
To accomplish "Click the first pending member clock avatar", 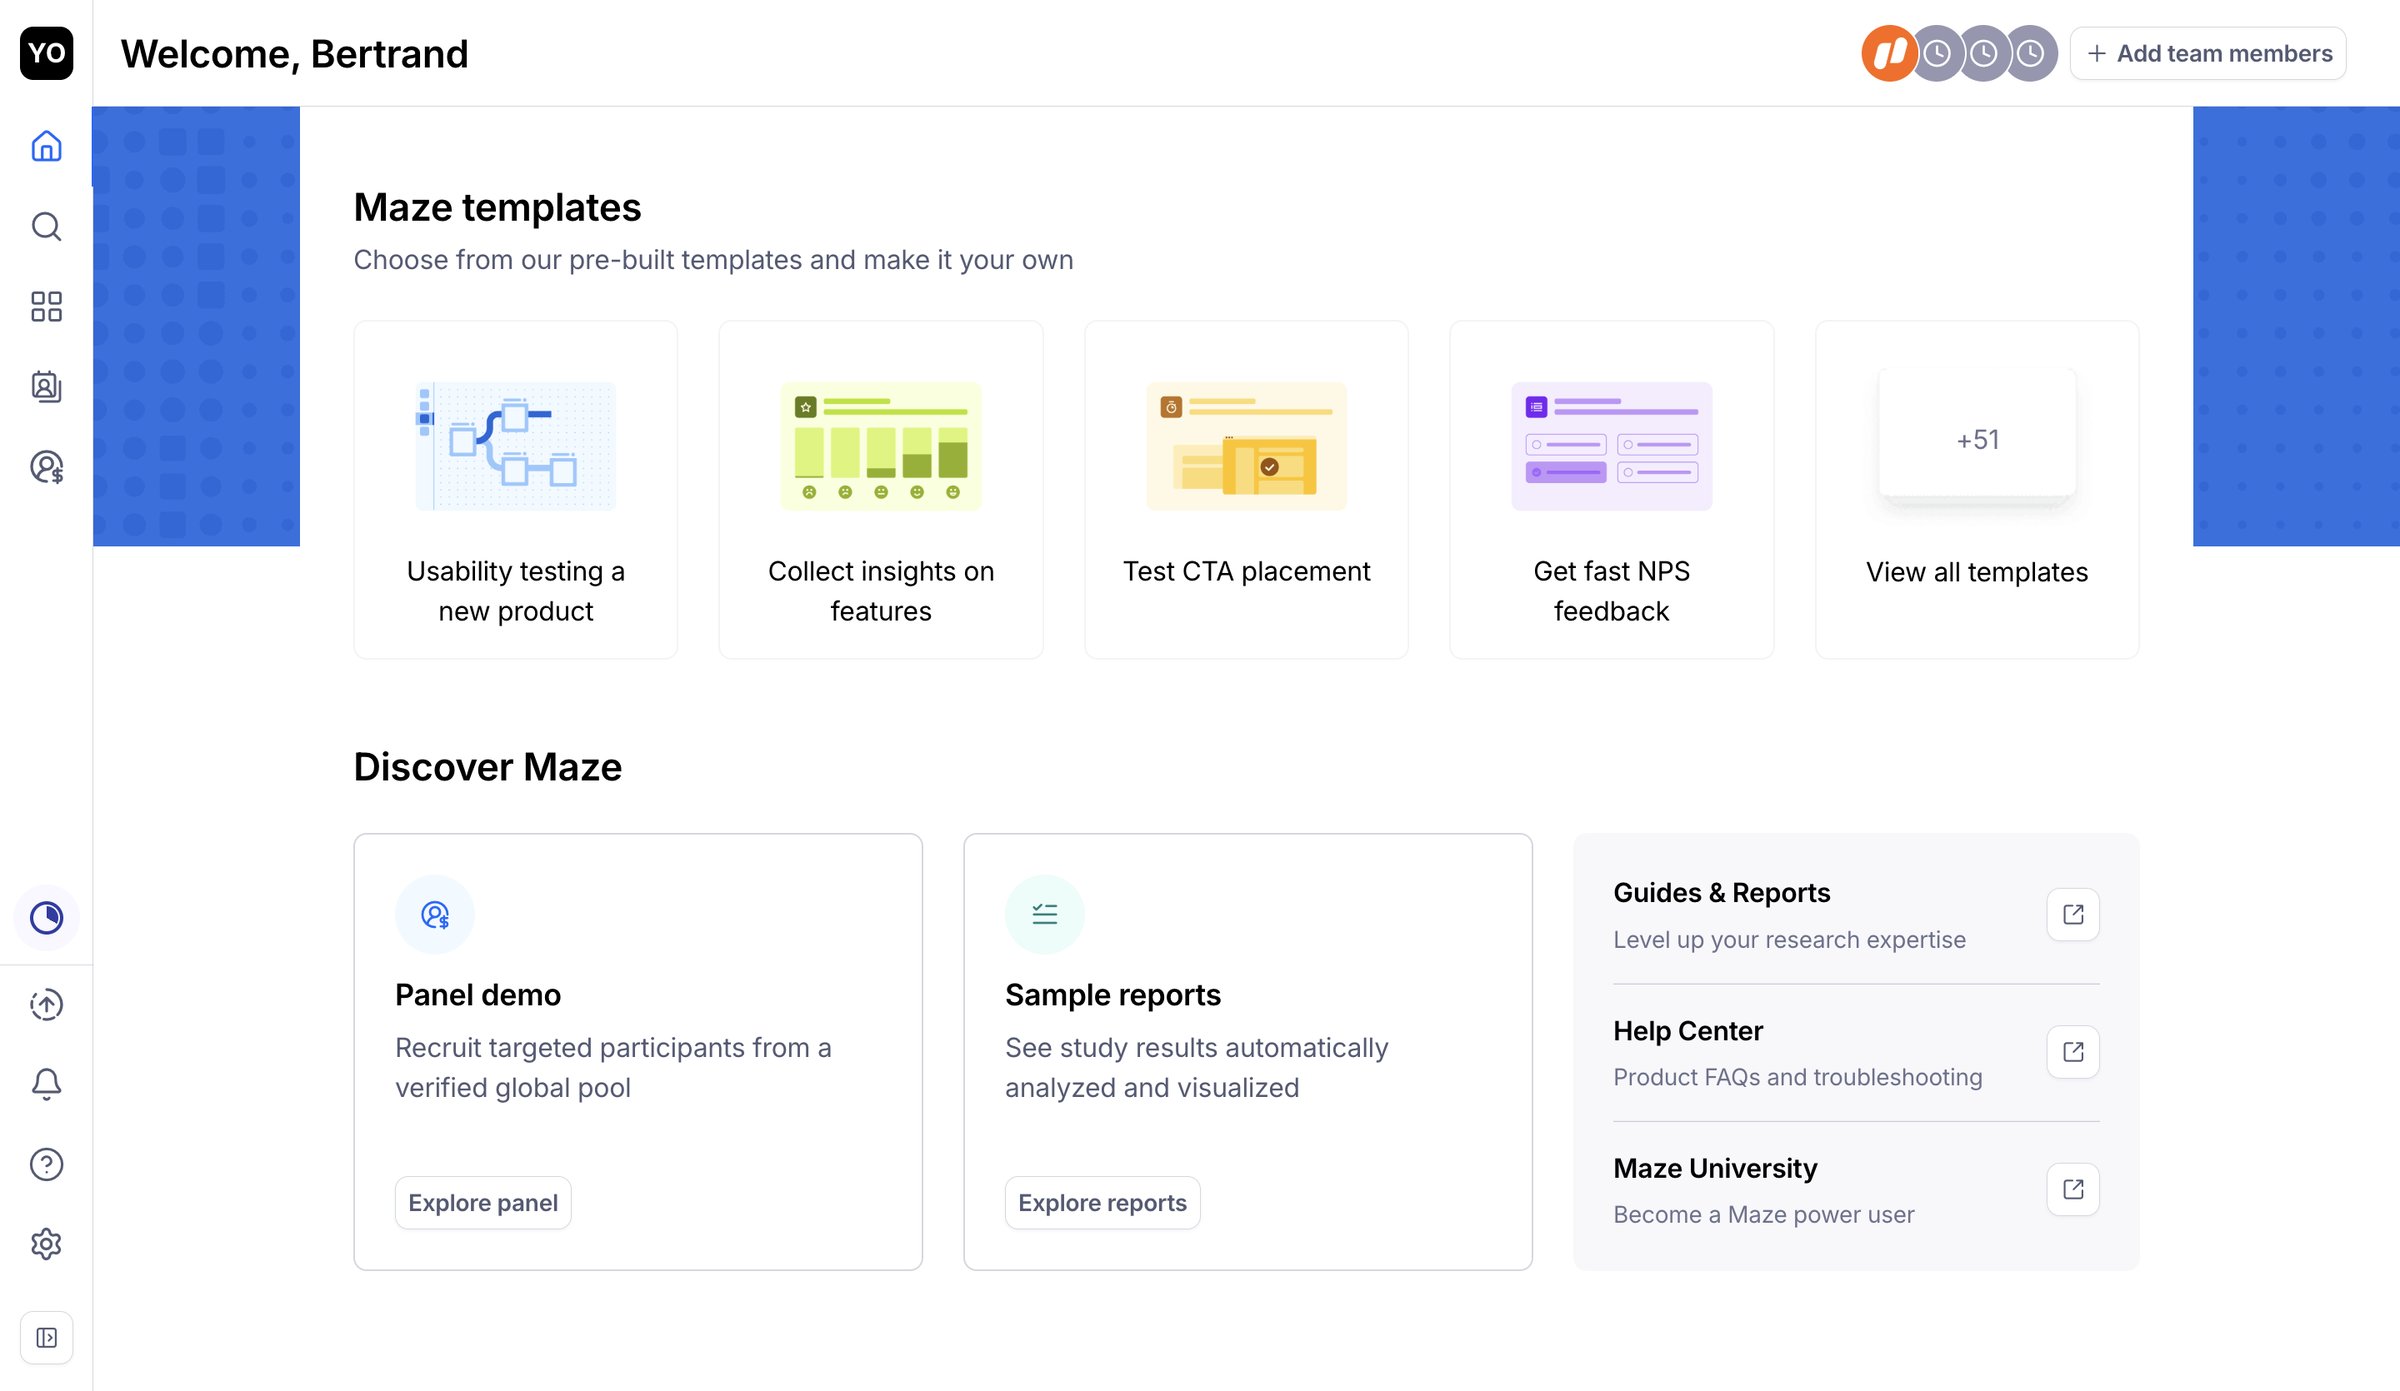I will 1937,53.
